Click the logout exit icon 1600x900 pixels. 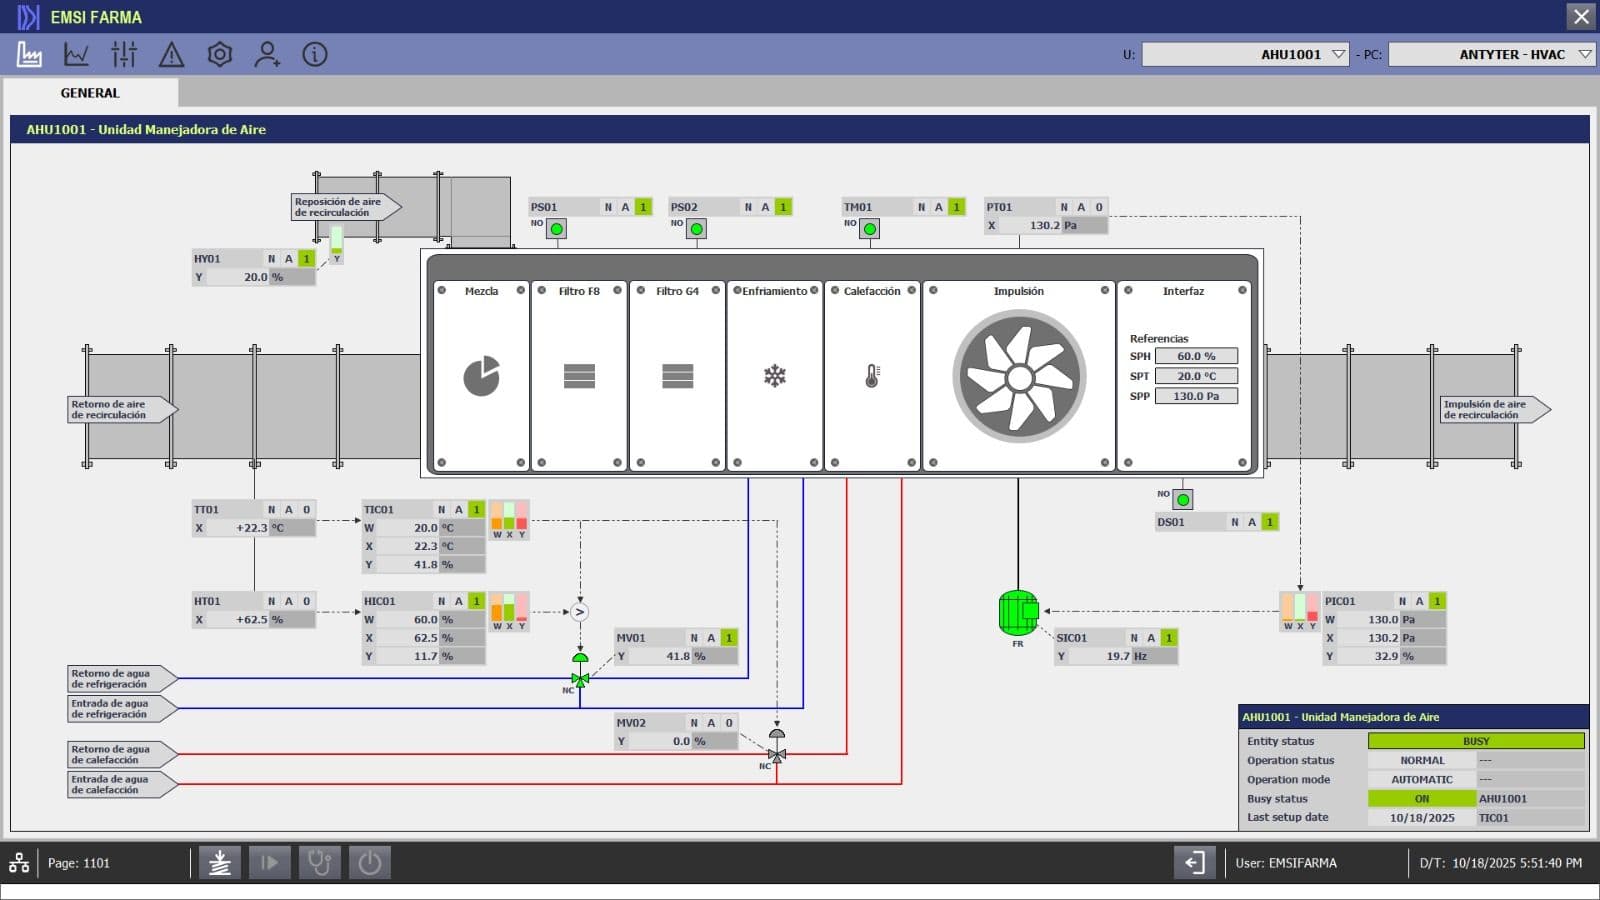coord(1194,863)
